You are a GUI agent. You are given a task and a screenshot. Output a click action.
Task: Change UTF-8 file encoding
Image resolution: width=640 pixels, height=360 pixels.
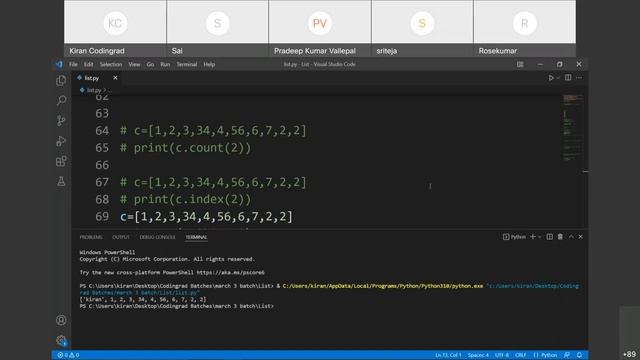(502, 355)
